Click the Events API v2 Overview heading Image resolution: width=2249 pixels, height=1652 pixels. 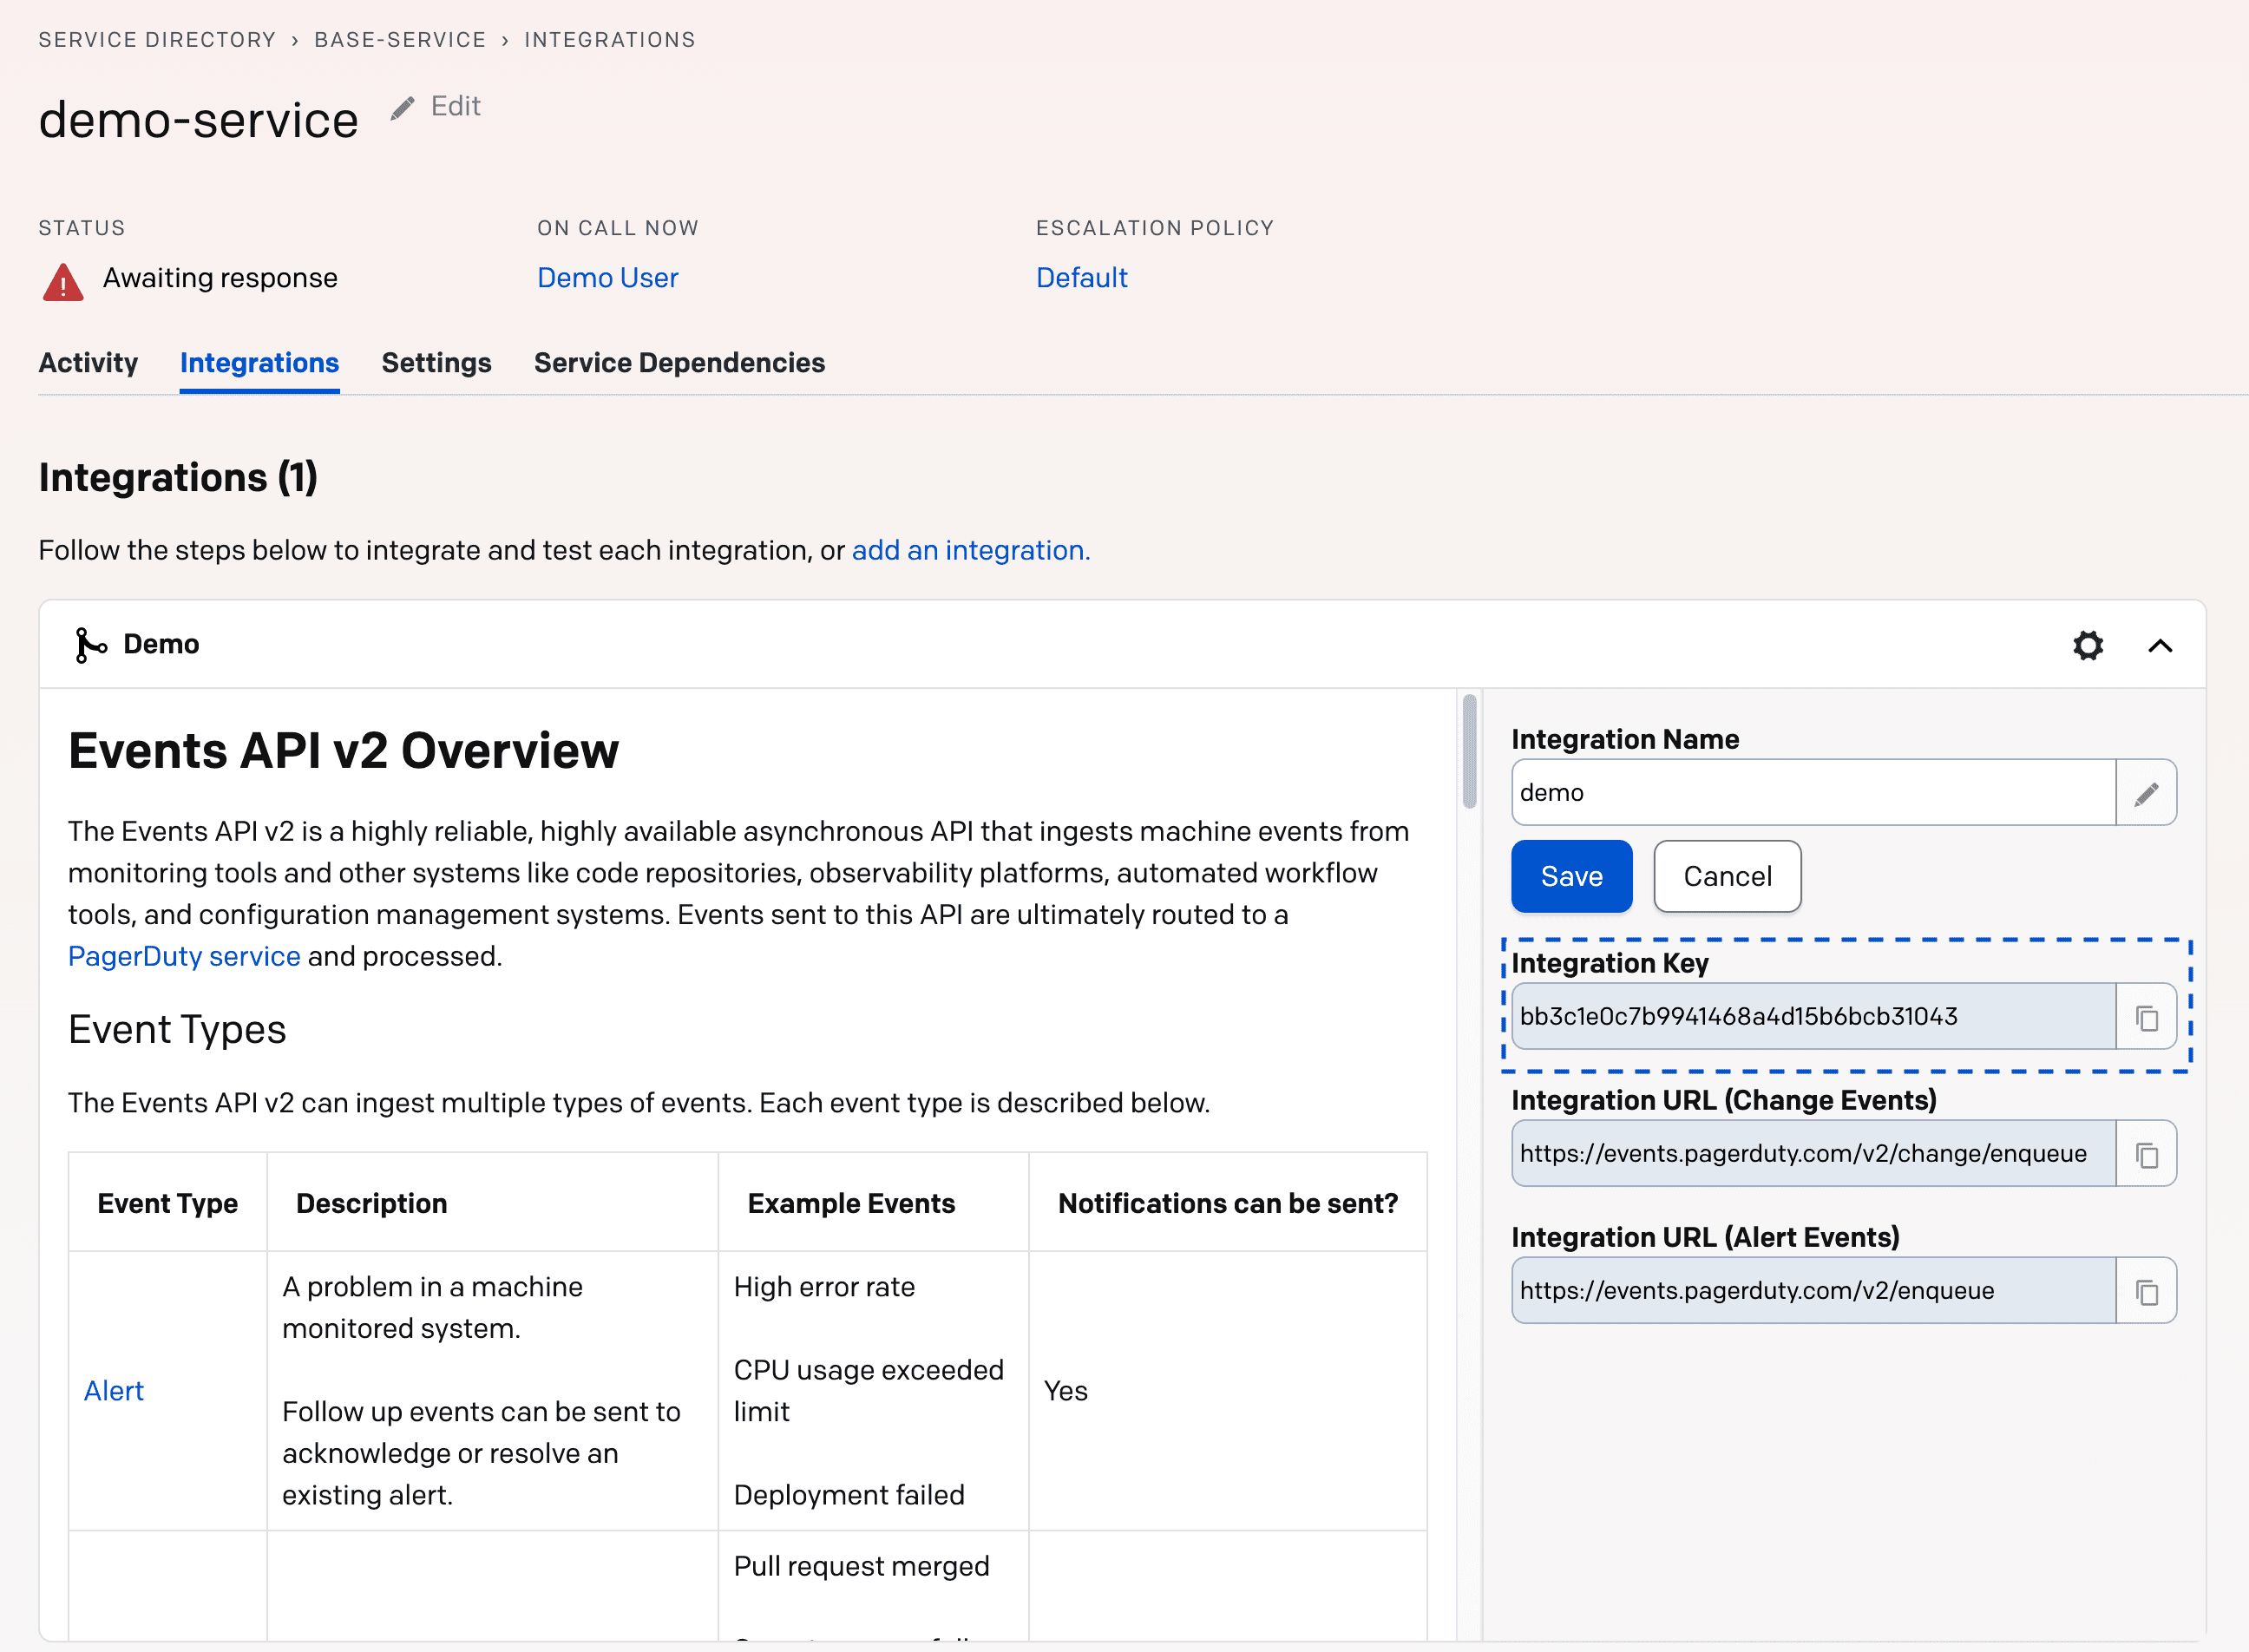coord(343,751)
